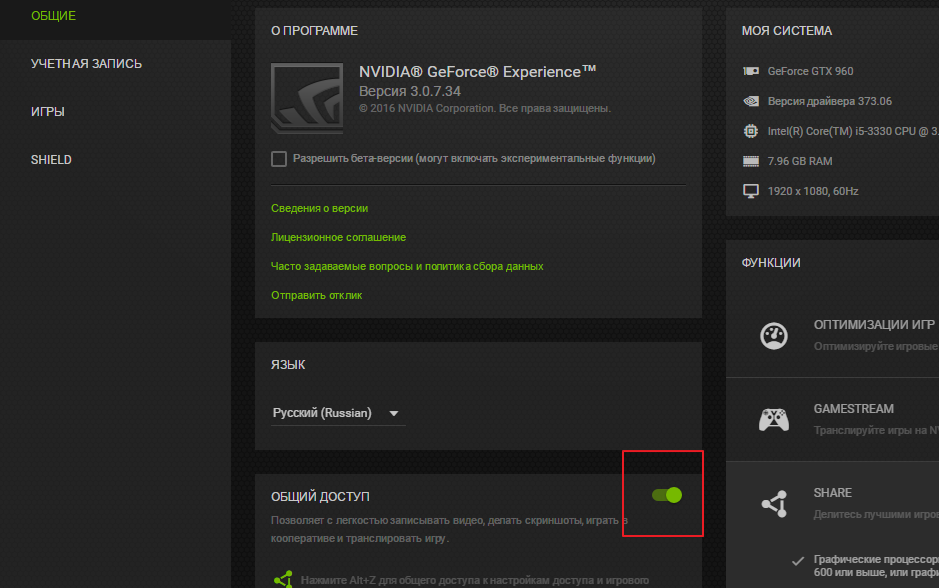Click the 7.96 GB RAM text

(x=799, y=161)
